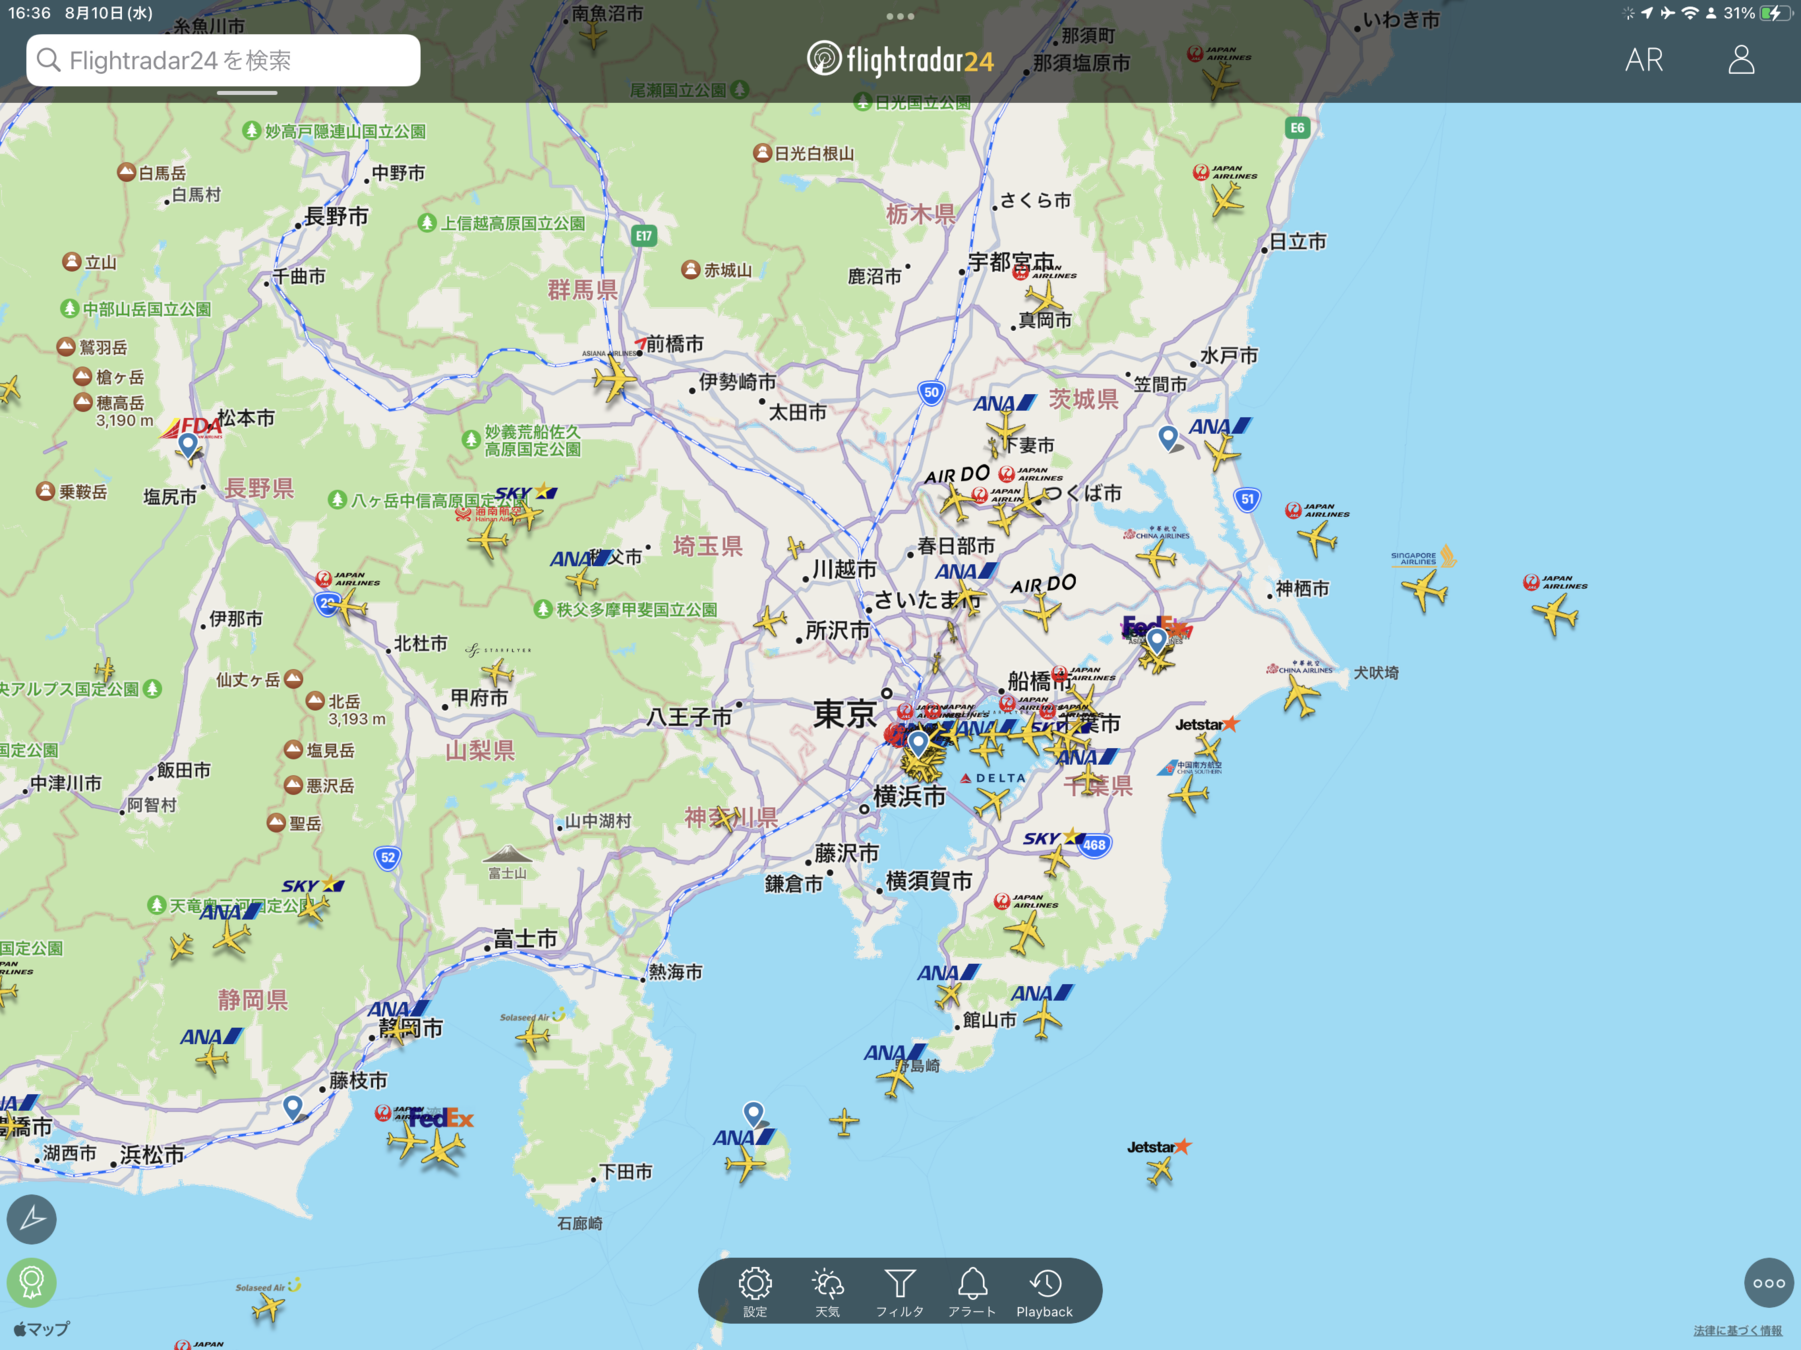Select the Asiana Airlines plane near 前橋市
The image size is (1801, 1350).
click(x=614, y=380)
